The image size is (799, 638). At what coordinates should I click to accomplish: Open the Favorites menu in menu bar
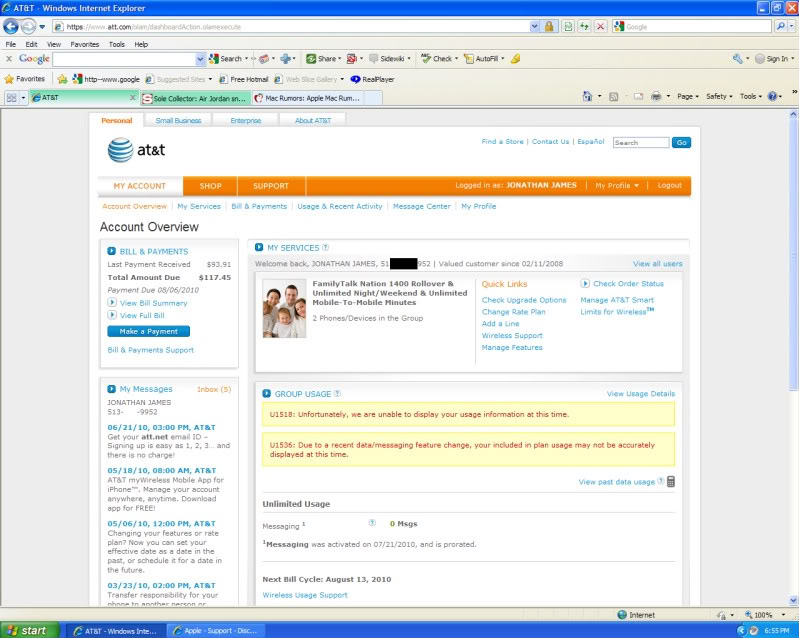[85, 44]
